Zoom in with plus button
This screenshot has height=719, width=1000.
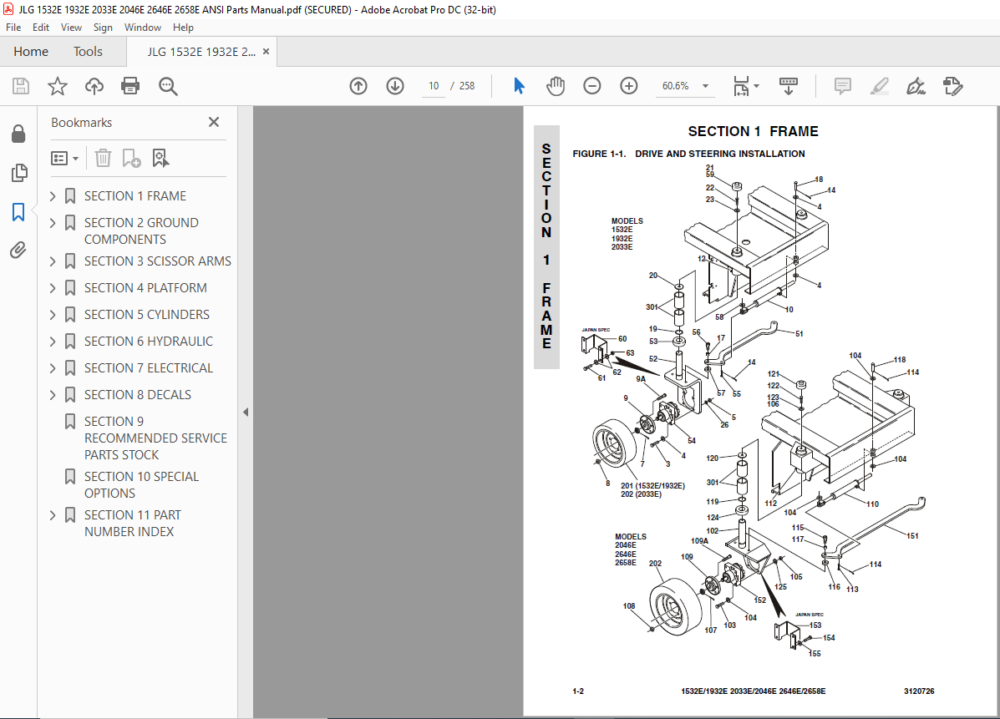point(629,86)
